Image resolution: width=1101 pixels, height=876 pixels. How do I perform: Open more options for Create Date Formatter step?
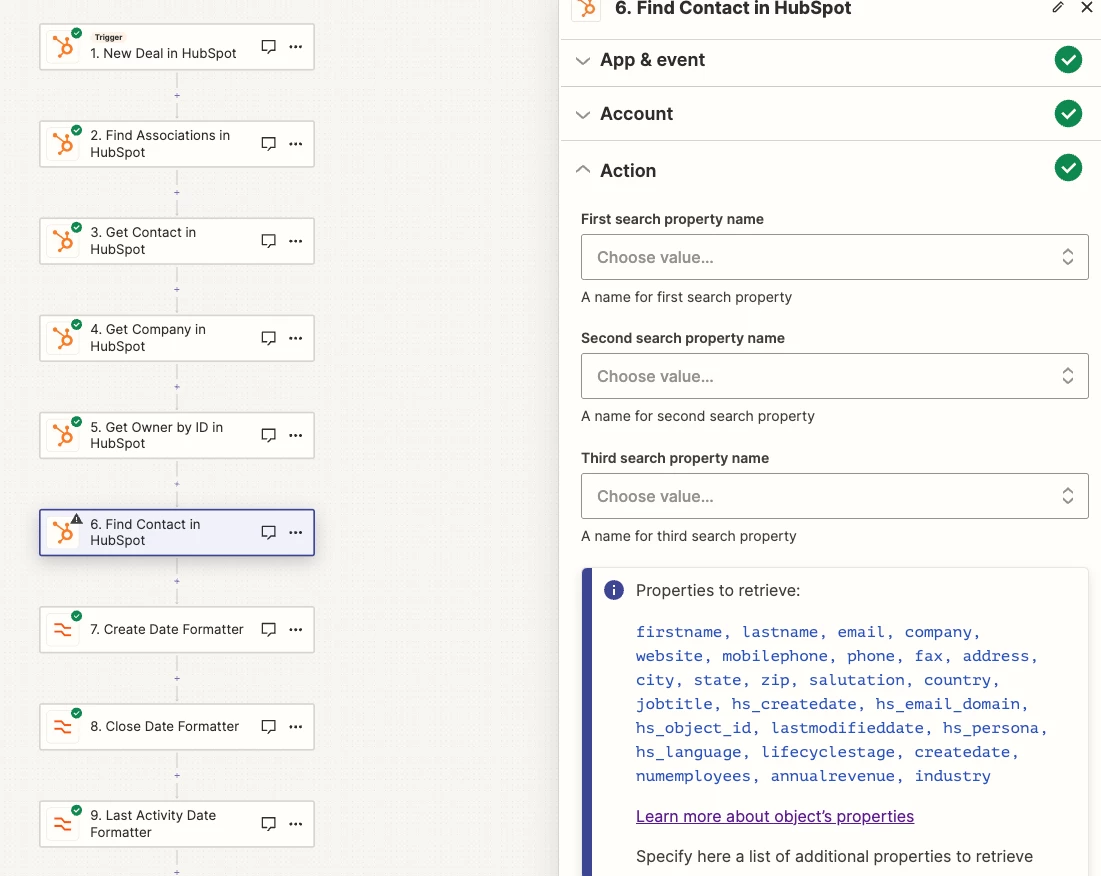296,629
